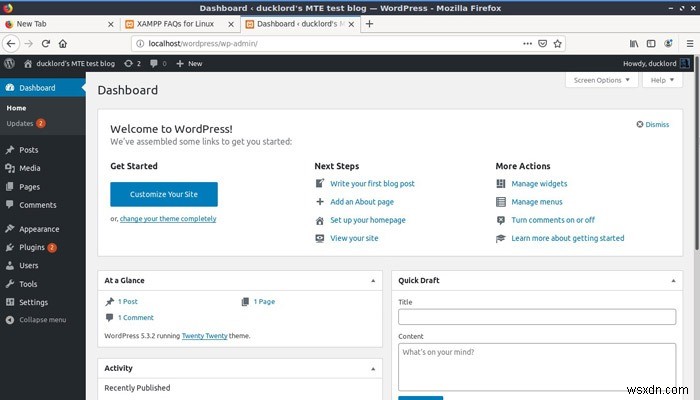
Task: Click the site information icon in address bar
Action: 140,43
